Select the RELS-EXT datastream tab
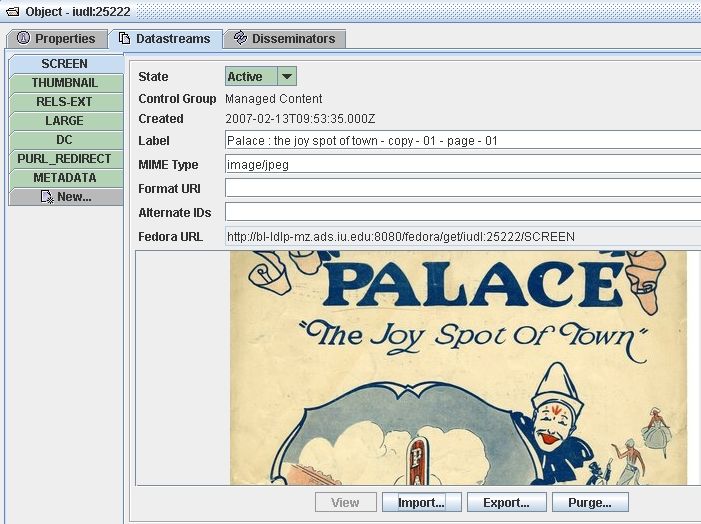 coord(65,102)
